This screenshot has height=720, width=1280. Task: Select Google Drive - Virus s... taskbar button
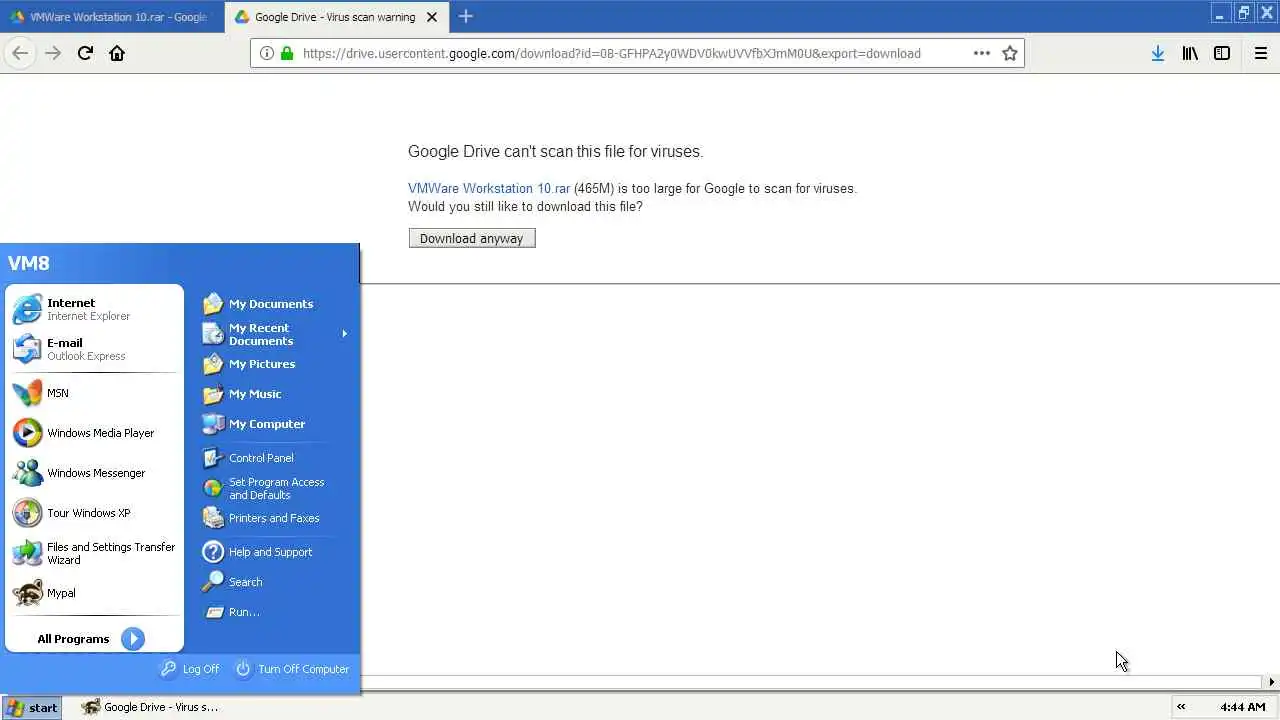pyautogui.click(x=150, y=707)
